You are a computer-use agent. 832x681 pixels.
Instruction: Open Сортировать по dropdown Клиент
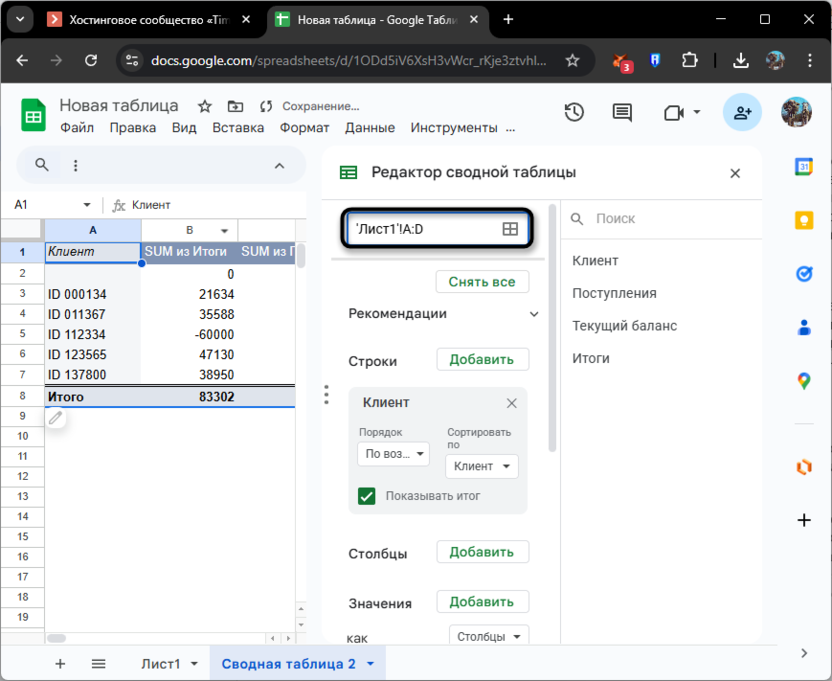click(x=481, y=466)
